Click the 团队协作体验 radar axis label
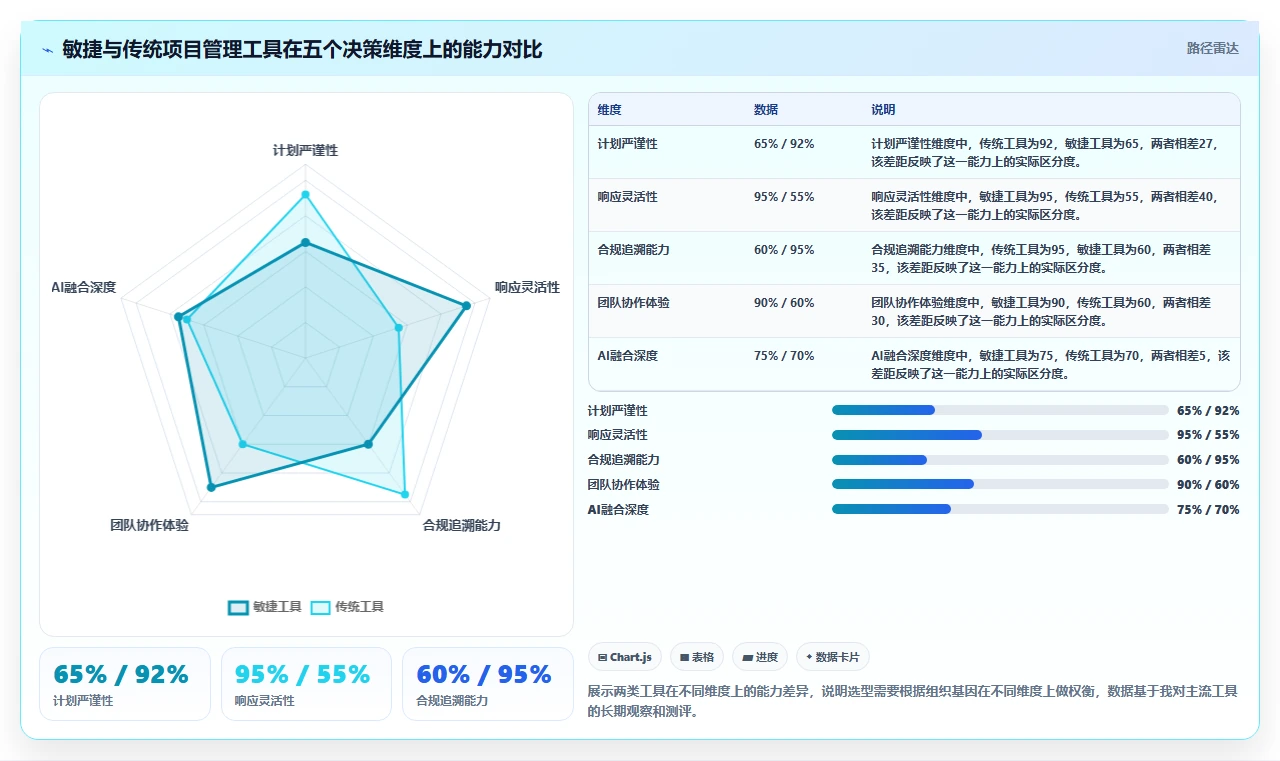Image resolution: width=1280 pixels, height=761 pixels. [x=149, y=526]
